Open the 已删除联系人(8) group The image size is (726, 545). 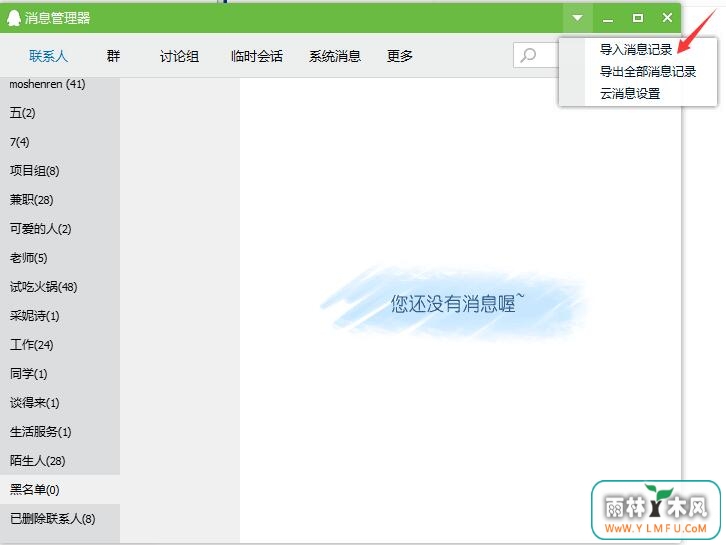click(x=60, y=519)
